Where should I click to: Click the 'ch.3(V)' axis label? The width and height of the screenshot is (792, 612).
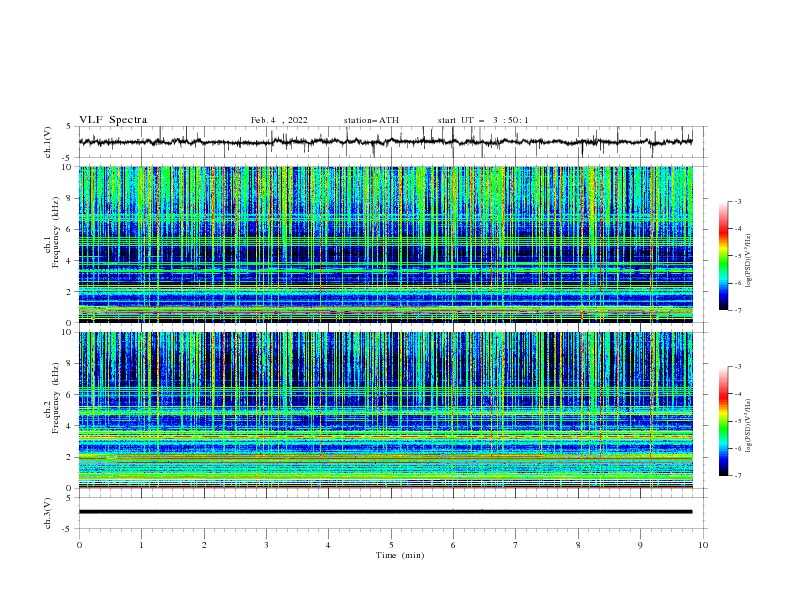48,513
